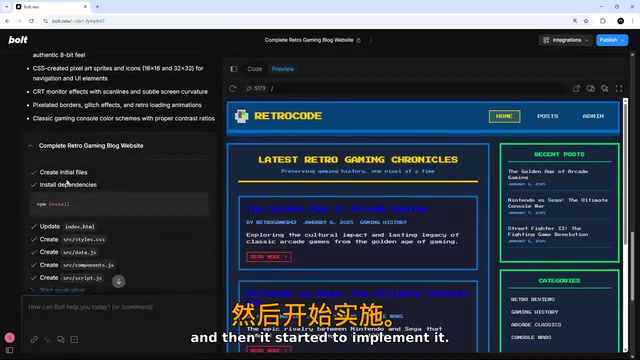Click the Install dependencies step

point(68,184)
